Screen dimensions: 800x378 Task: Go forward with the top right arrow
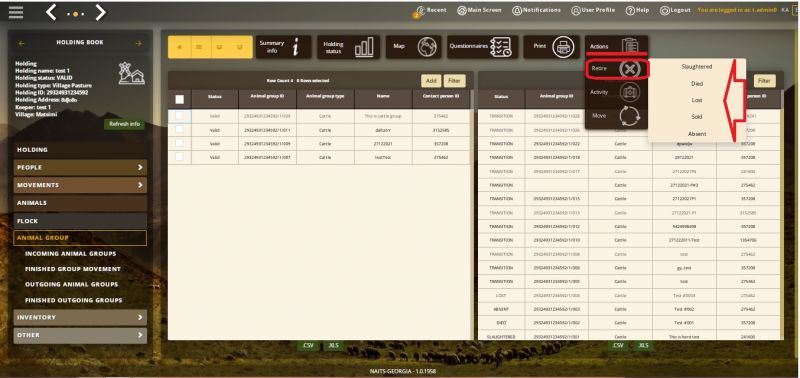coord(101,13)
